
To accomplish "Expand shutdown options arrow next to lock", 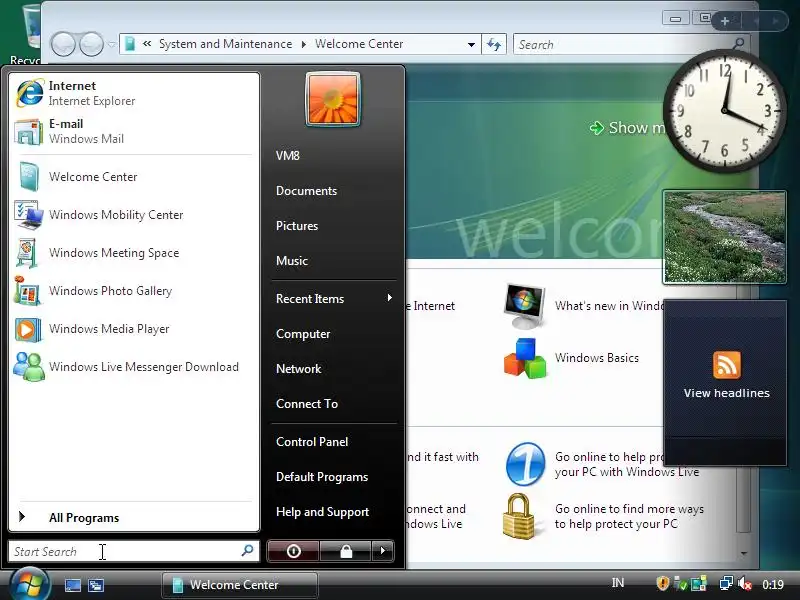I will [x=383, y=551].
